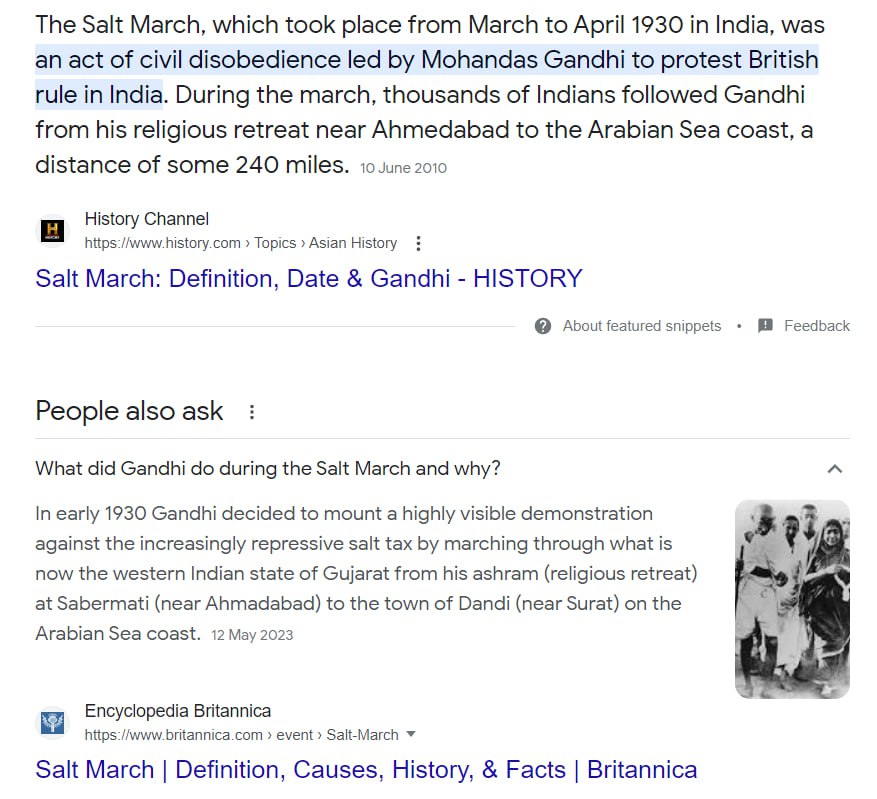Click the Gandhi Salt March photo thumbnail

(x=792, y=599)
